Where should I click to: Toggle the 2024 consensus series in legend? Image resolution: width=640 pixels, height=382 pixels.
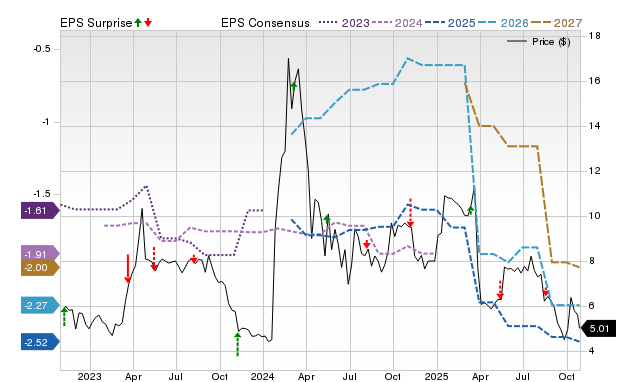click(x=397, y=23)
